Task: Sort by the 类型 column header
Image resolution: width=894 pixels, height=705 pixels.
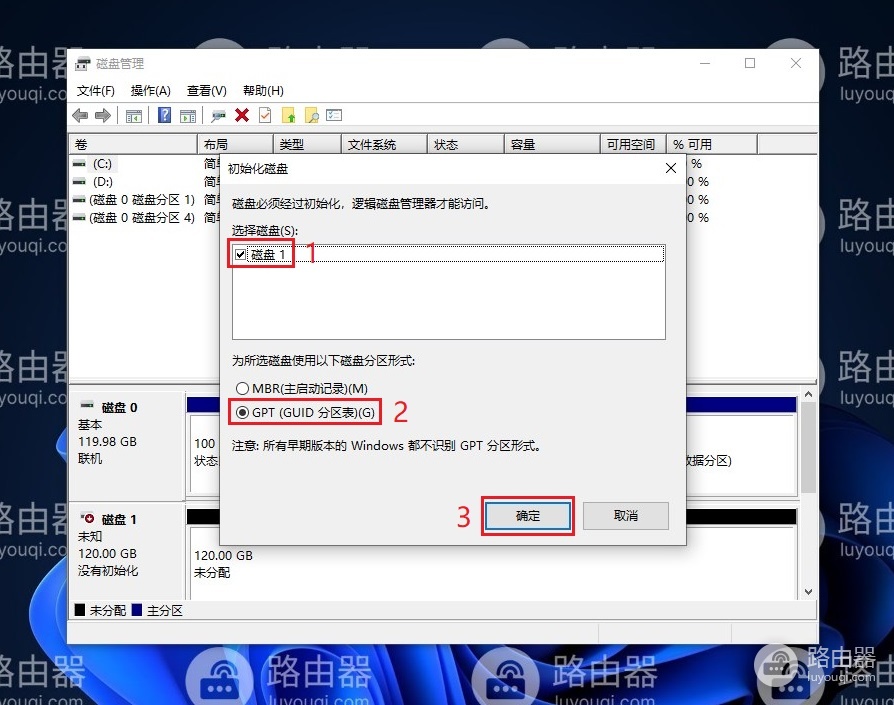Action: pos(307,144)
